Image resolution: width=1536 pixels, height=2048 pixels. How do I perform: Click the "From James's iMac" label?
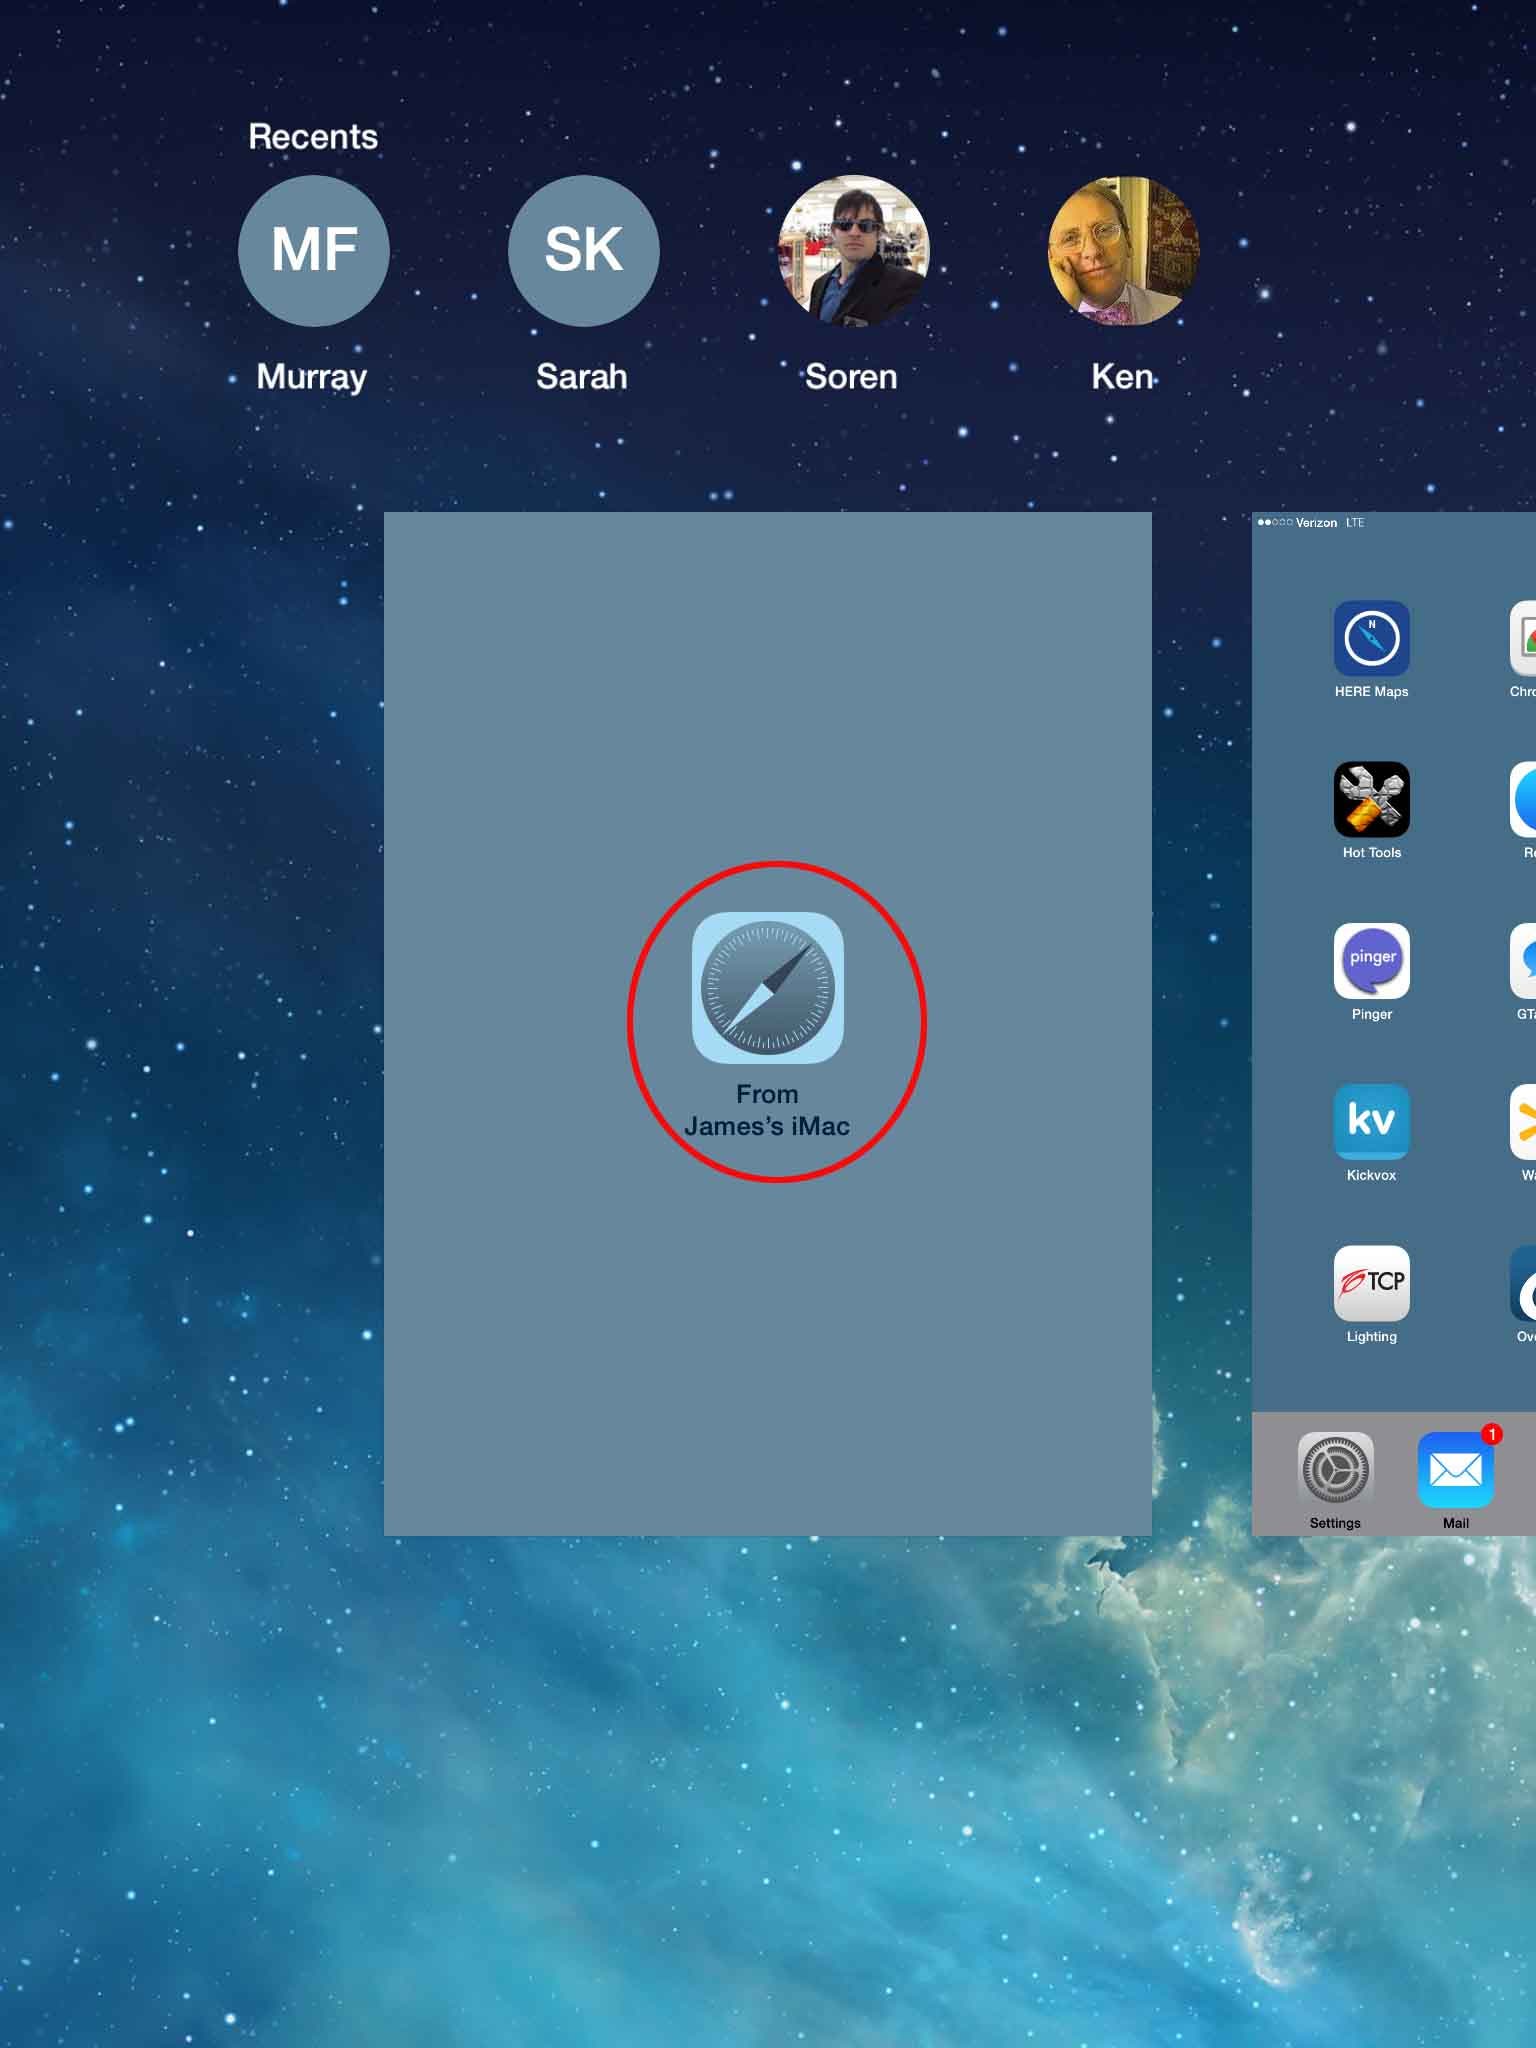pyautogui.click(x=767, y=1110)
